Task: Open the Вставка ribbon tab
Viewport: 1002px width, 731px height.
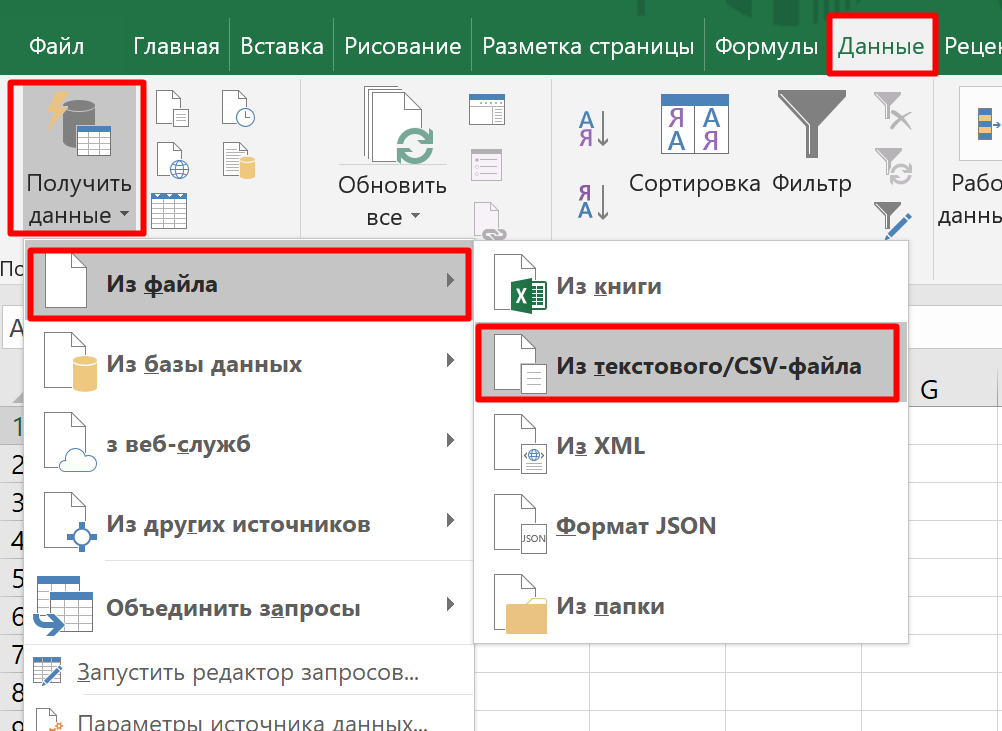Action: pos(282,46)
